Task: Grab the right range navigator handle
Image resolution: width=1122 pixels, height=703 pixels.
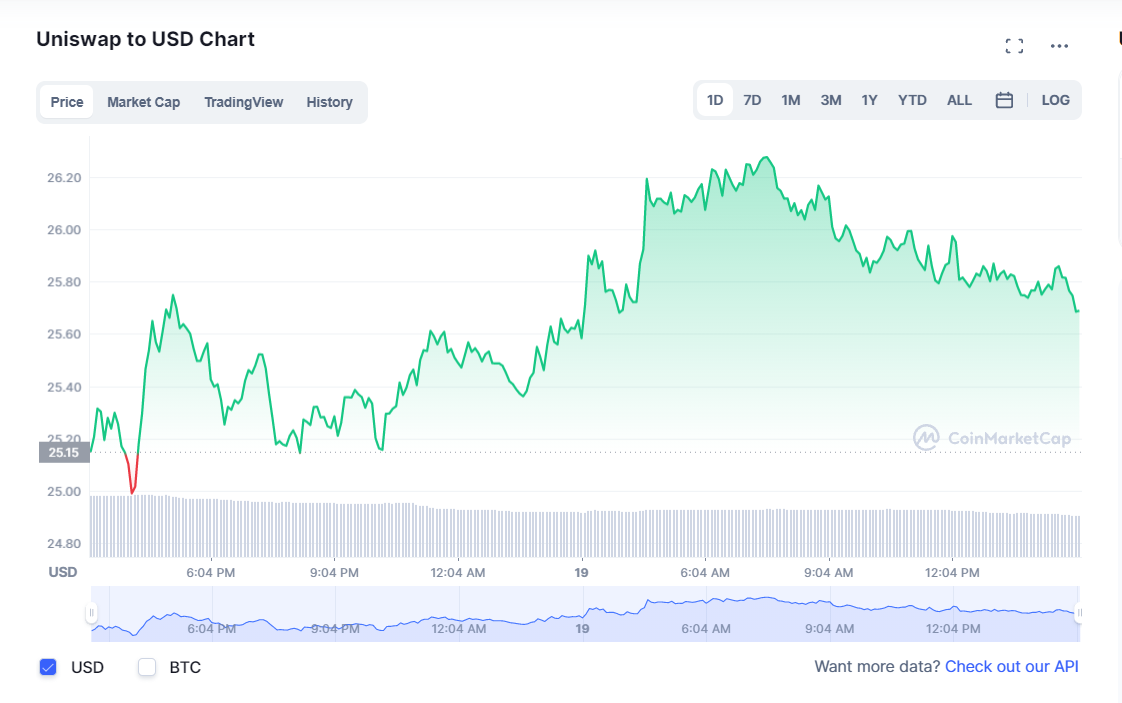Action: [x=1079, y=613]
